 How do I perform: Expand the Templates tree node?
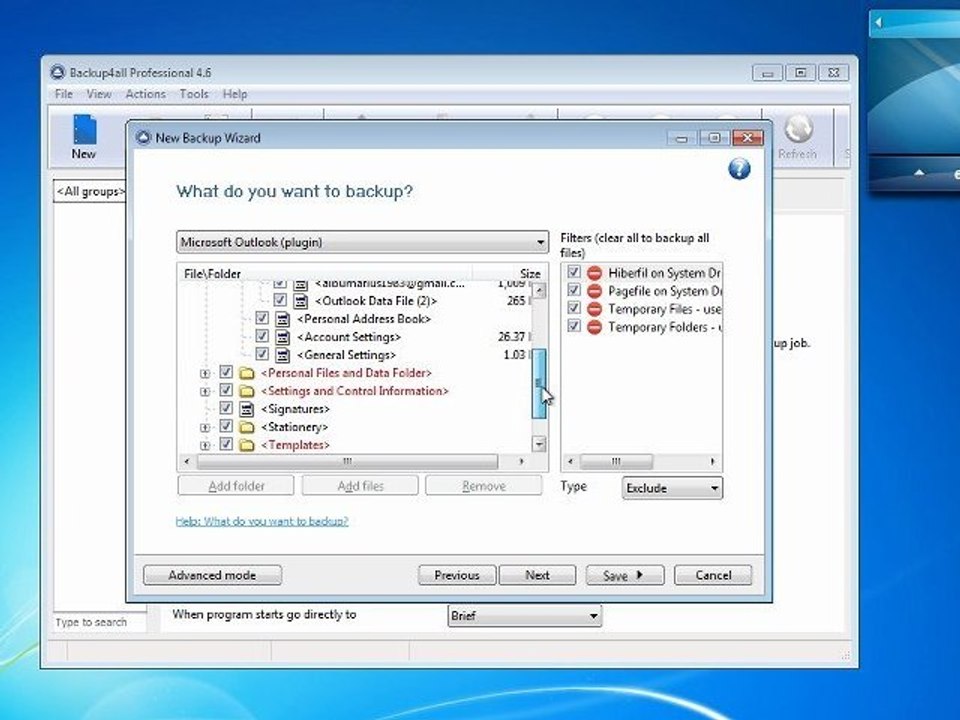tap(205, 445)
